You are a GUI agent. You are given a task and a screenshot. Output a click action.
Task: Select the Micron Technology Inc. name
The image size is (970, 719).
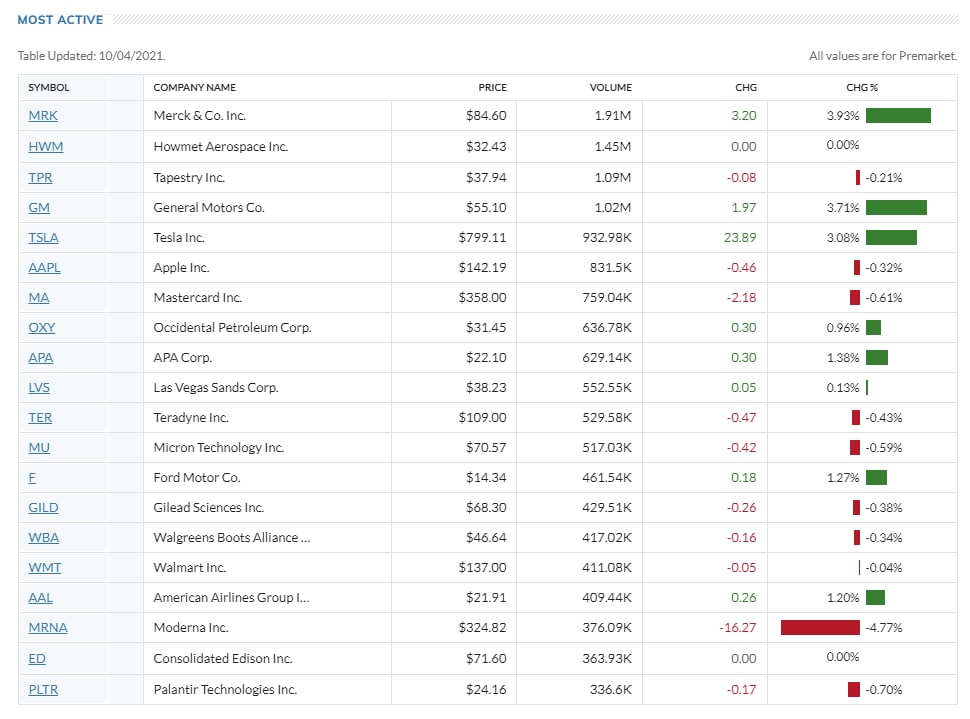click(218, 448)
